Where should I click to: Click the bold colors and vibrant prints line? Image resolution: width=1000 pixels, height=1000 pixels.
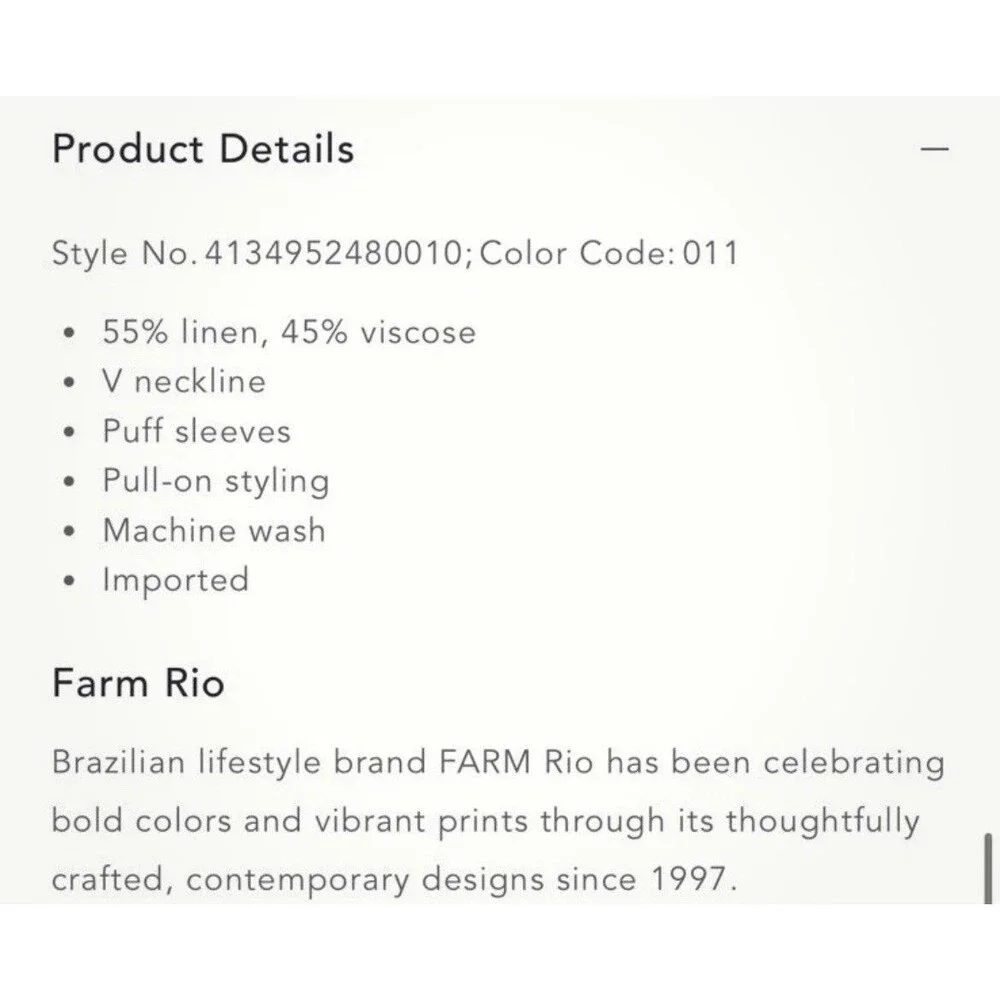(485, 821)
